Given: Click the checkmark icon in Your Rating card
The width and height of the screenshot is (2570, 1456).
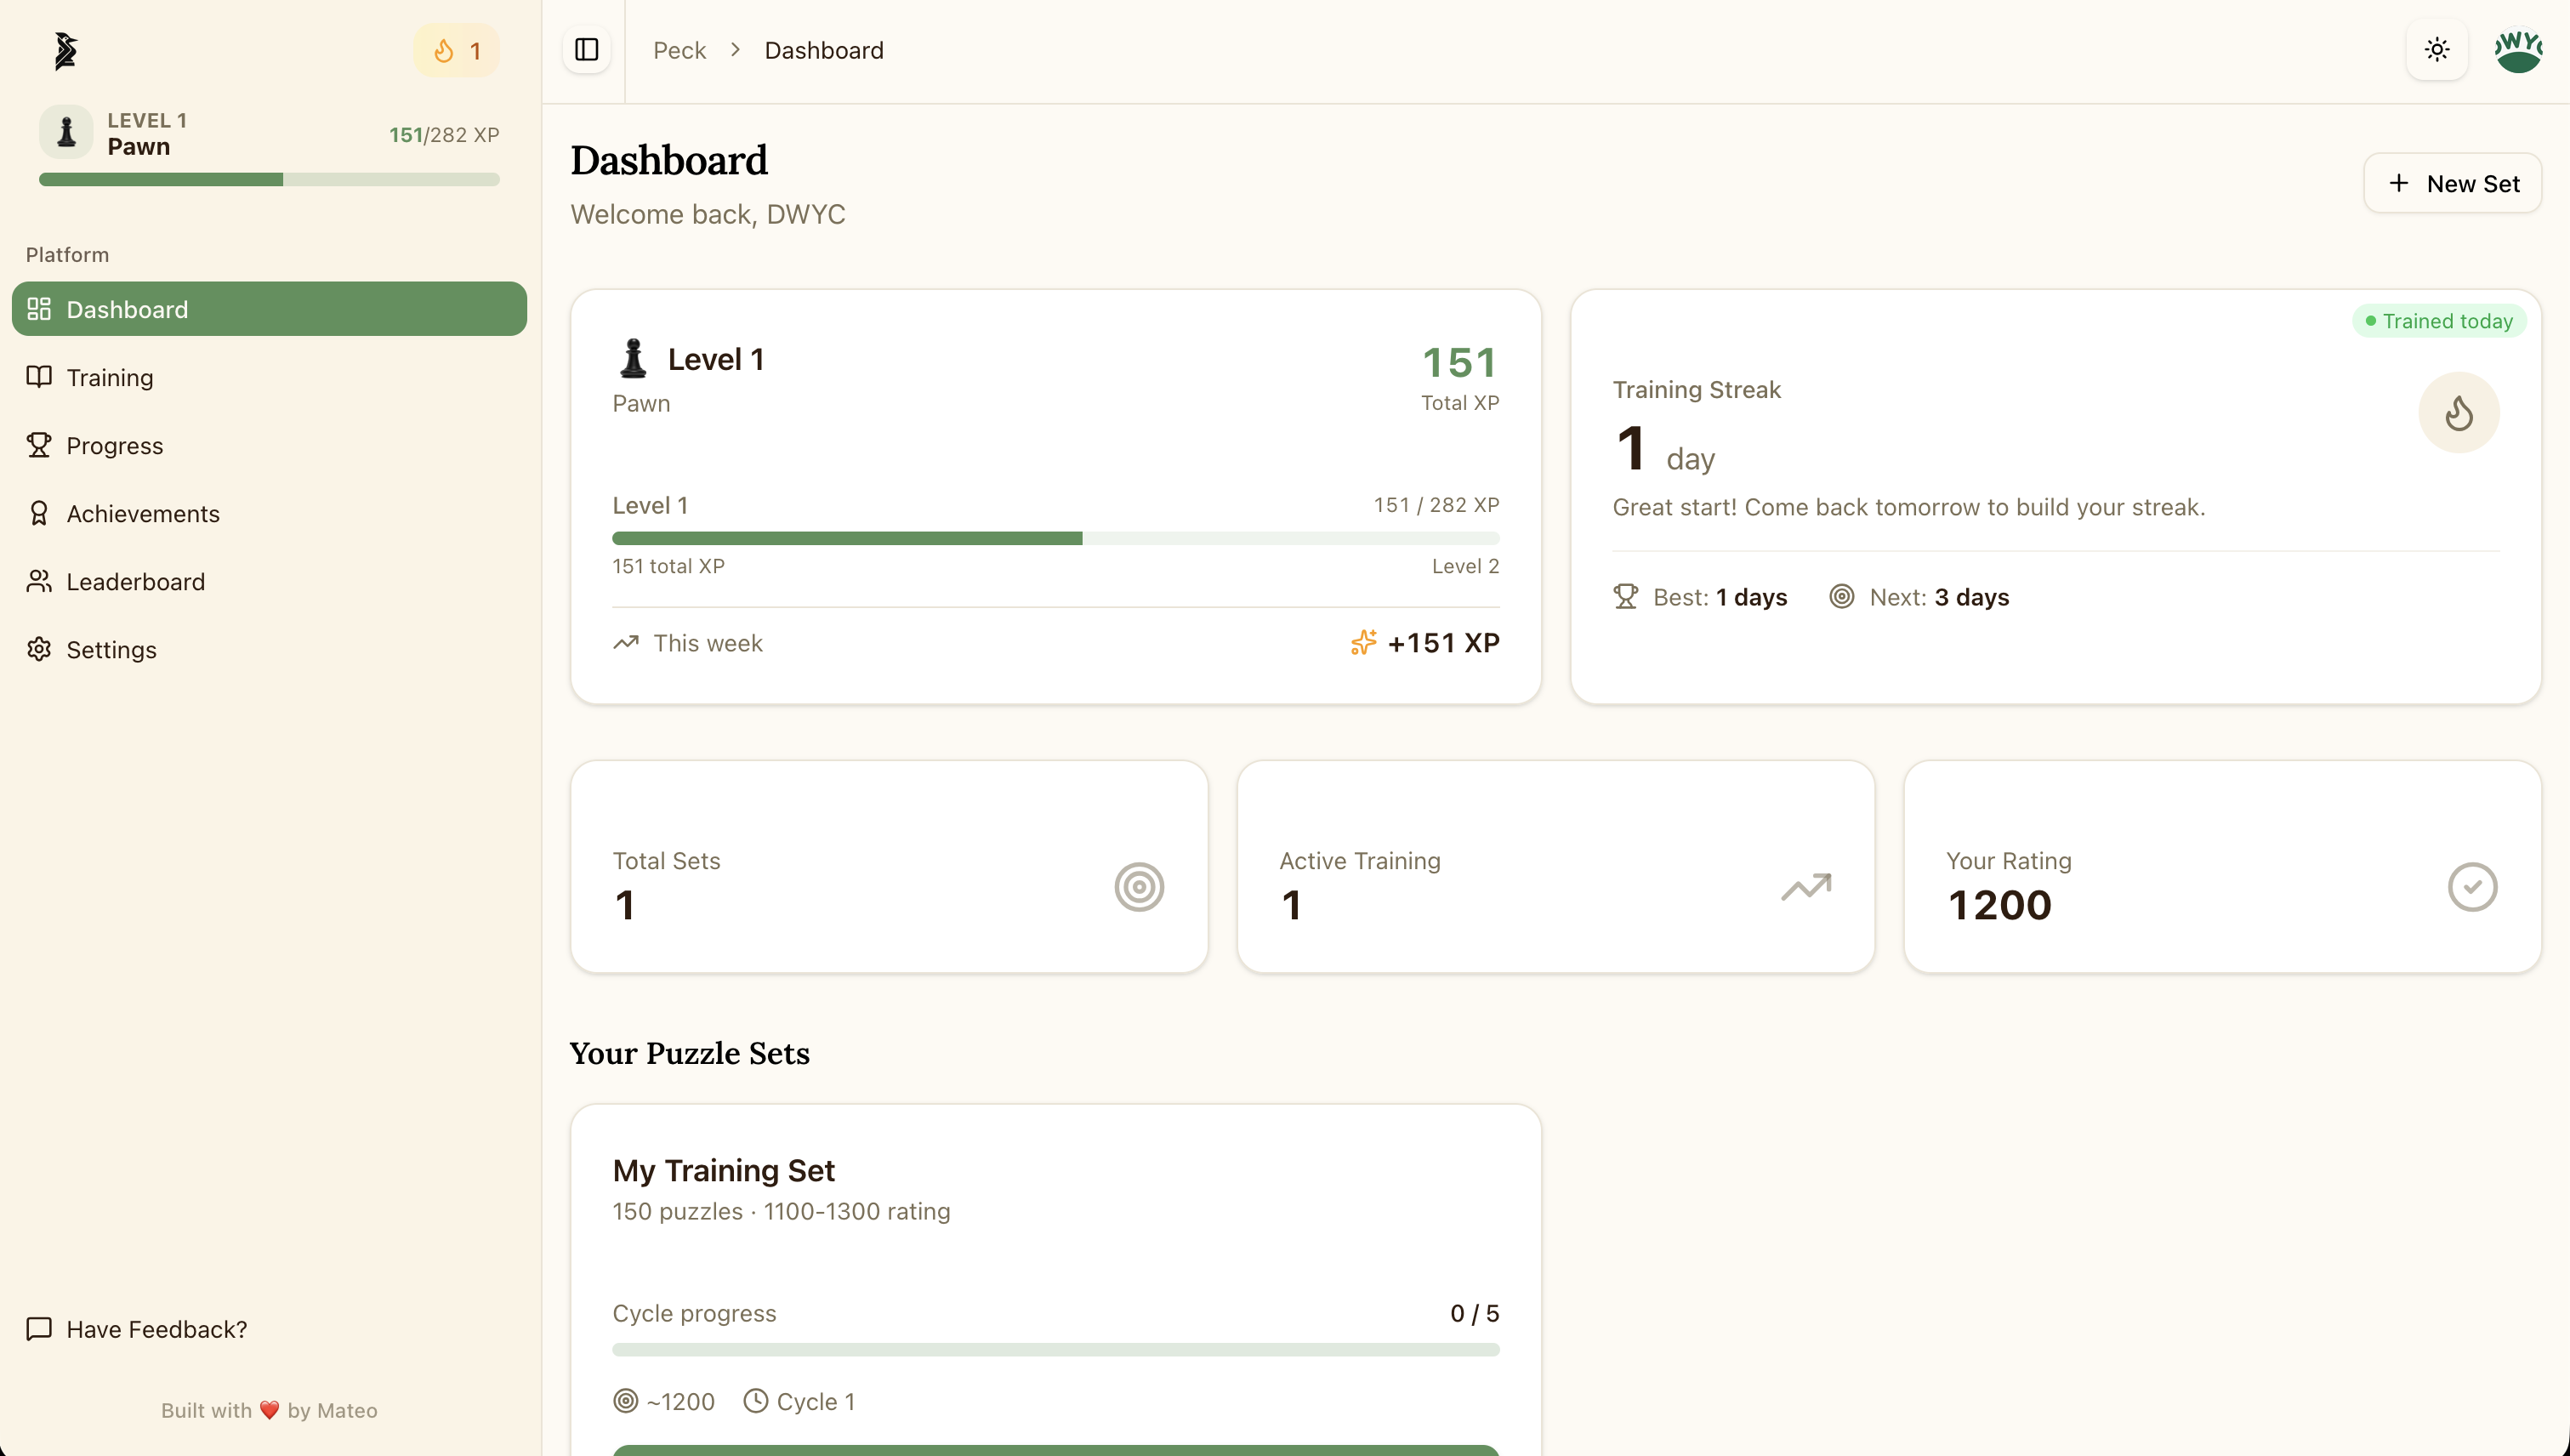Looking at the screenshot, I should pos(2472,887).
